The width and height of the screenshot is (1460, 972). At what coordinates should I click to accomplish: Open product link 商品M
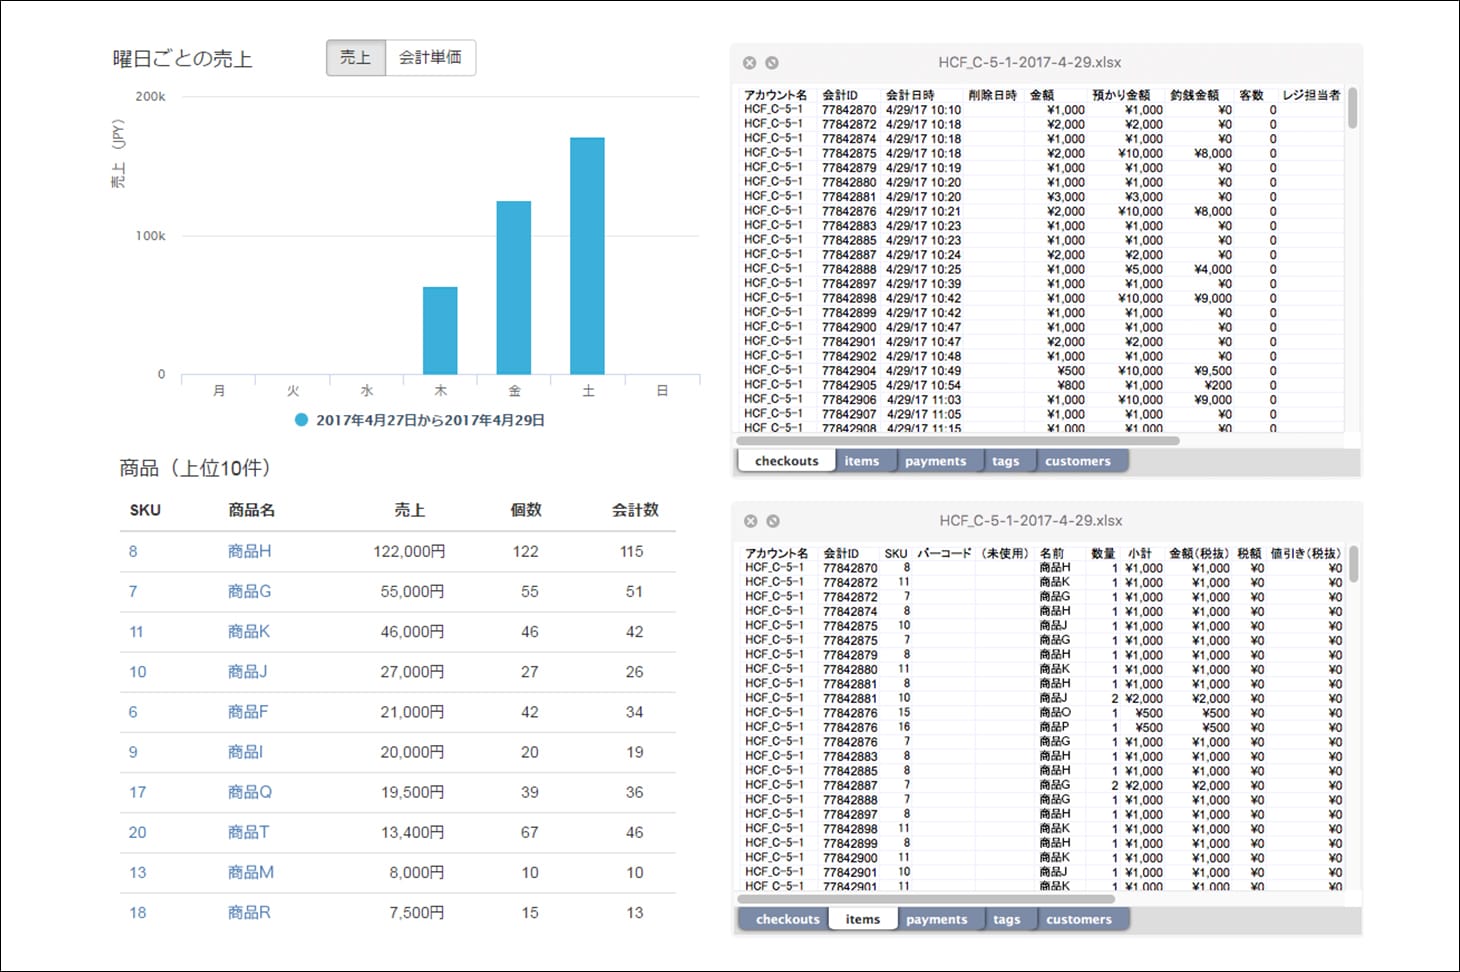point(251,872)
